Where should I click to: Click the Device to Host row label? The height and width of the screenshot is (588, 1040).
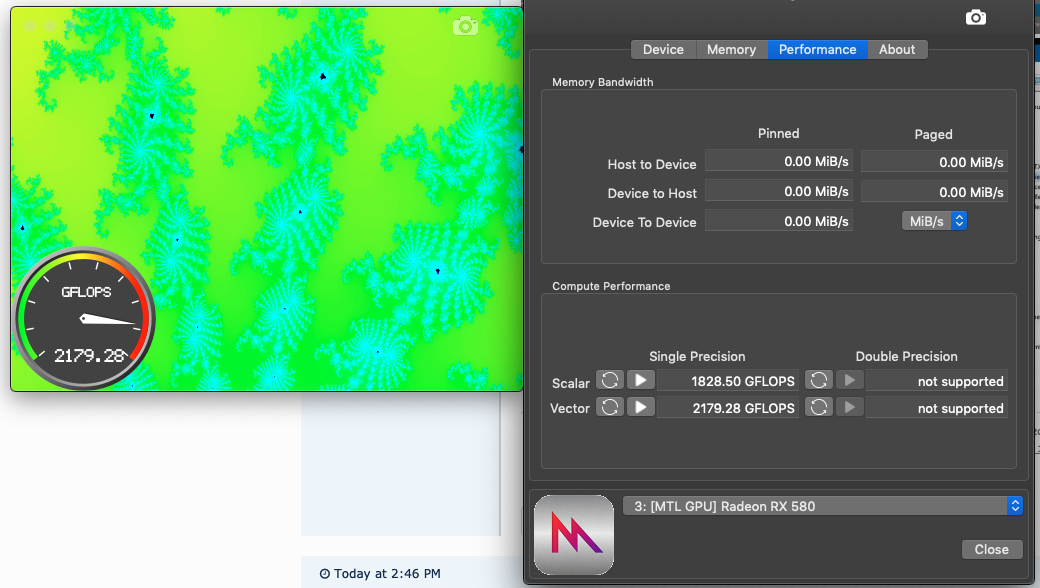pyautogui.click(x=652, y=193)
